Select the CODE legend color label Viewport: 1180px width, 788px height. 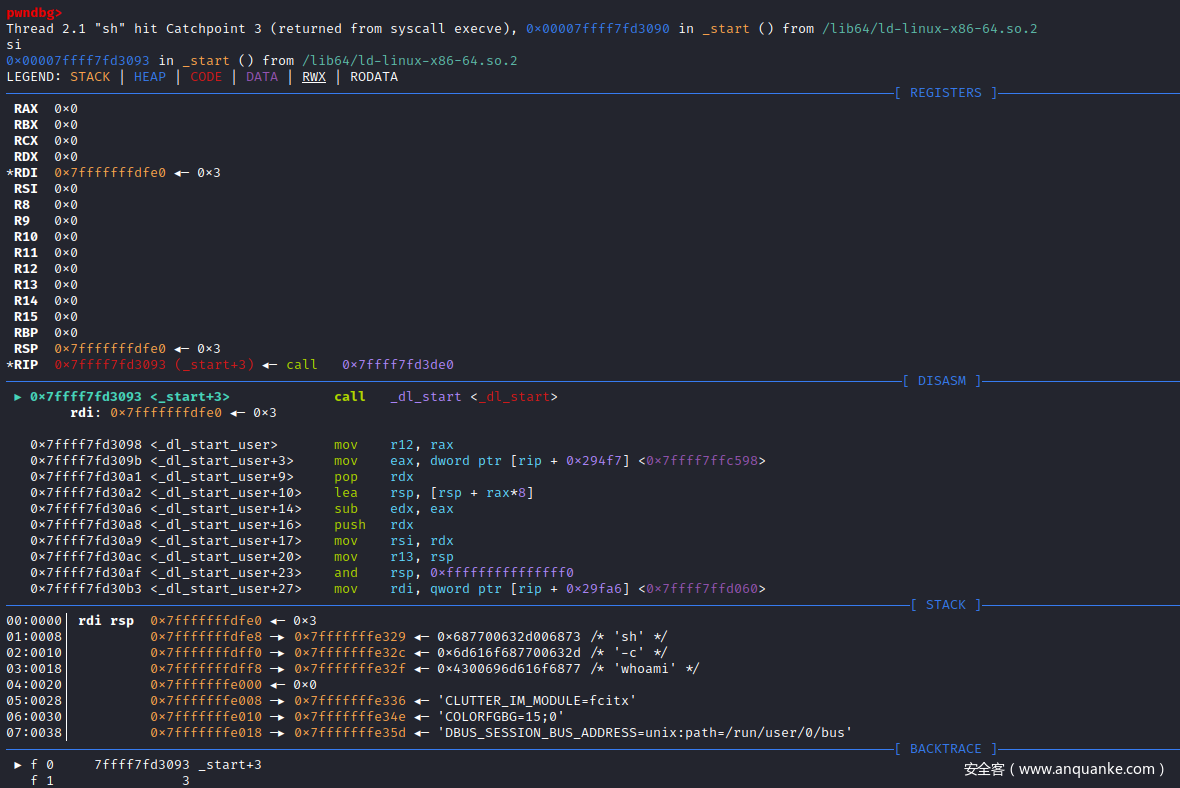(x=206, y=77)
